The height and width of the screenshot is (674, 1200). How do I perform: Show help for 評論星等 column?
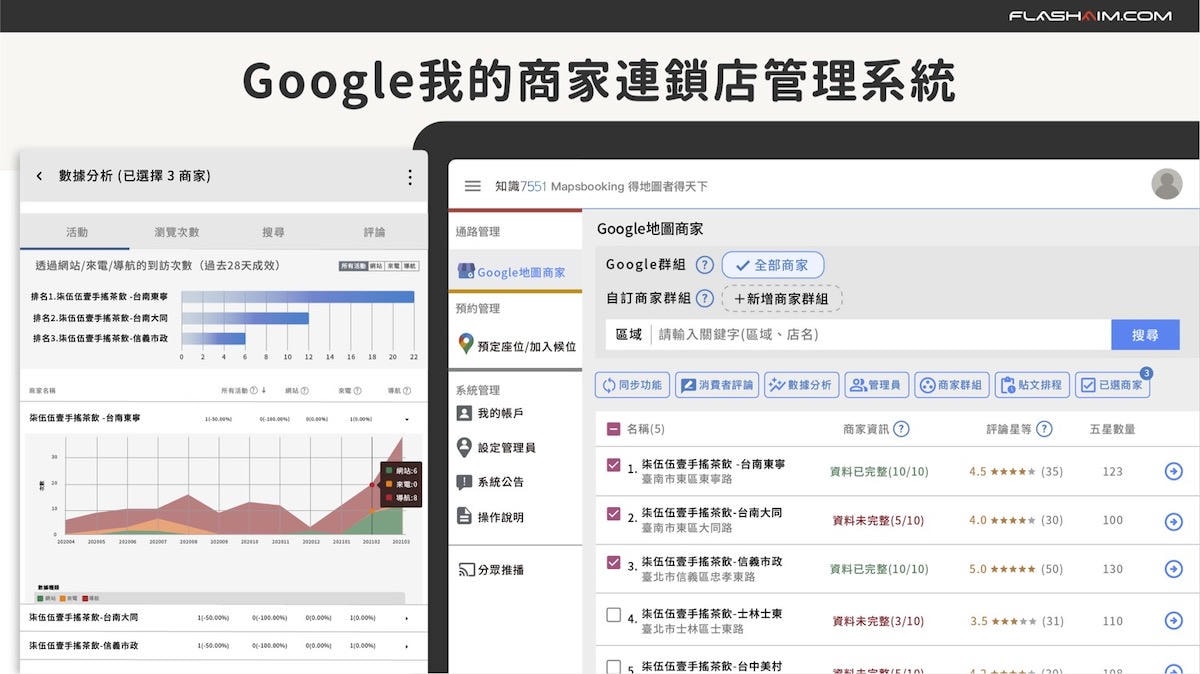click(x=1044, y=429)
